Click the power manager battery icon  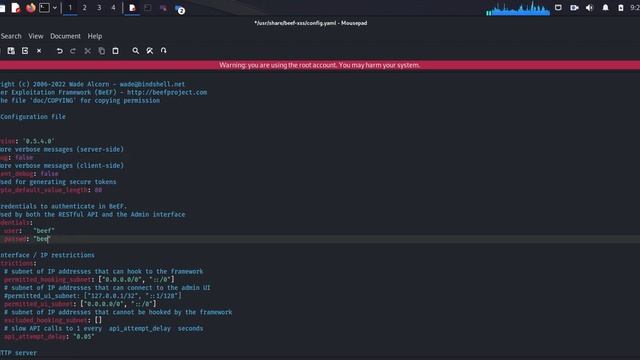(621, 8)
